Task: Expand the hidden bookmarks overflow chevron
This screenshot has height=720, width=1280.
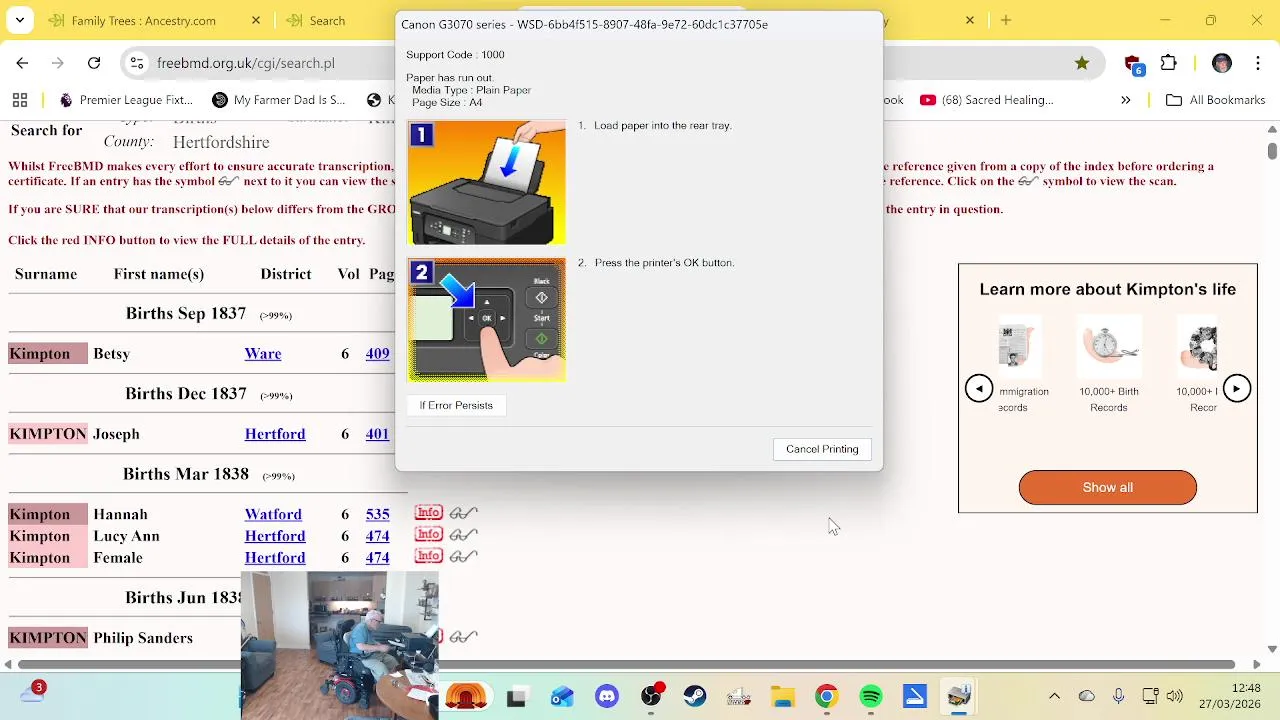Action: 1125,100
